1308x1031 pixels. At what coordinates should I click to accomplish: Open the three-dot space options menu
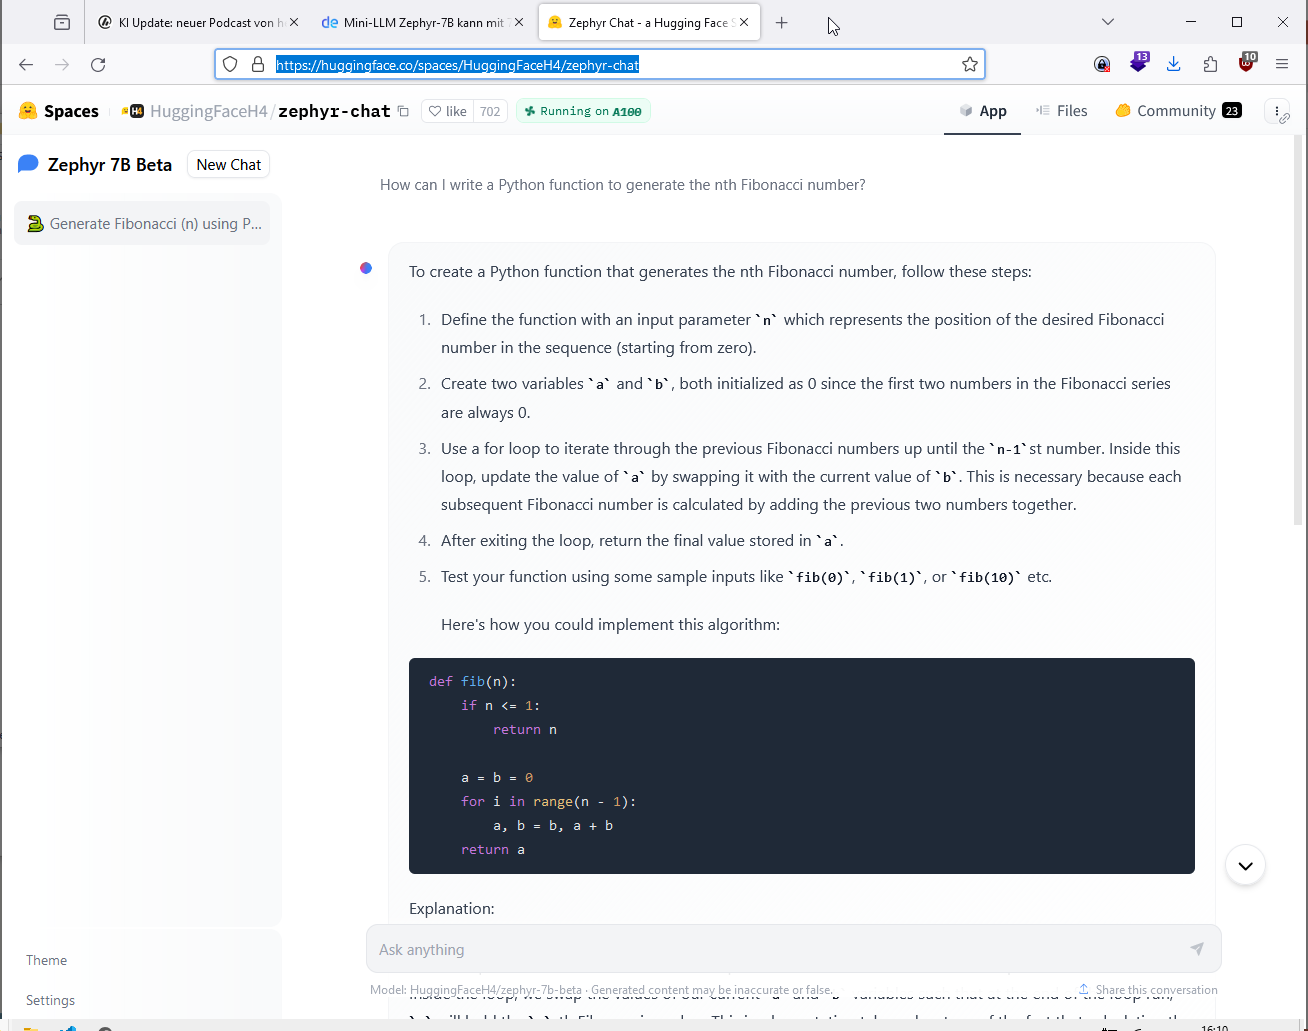(x=1277, y=112)
